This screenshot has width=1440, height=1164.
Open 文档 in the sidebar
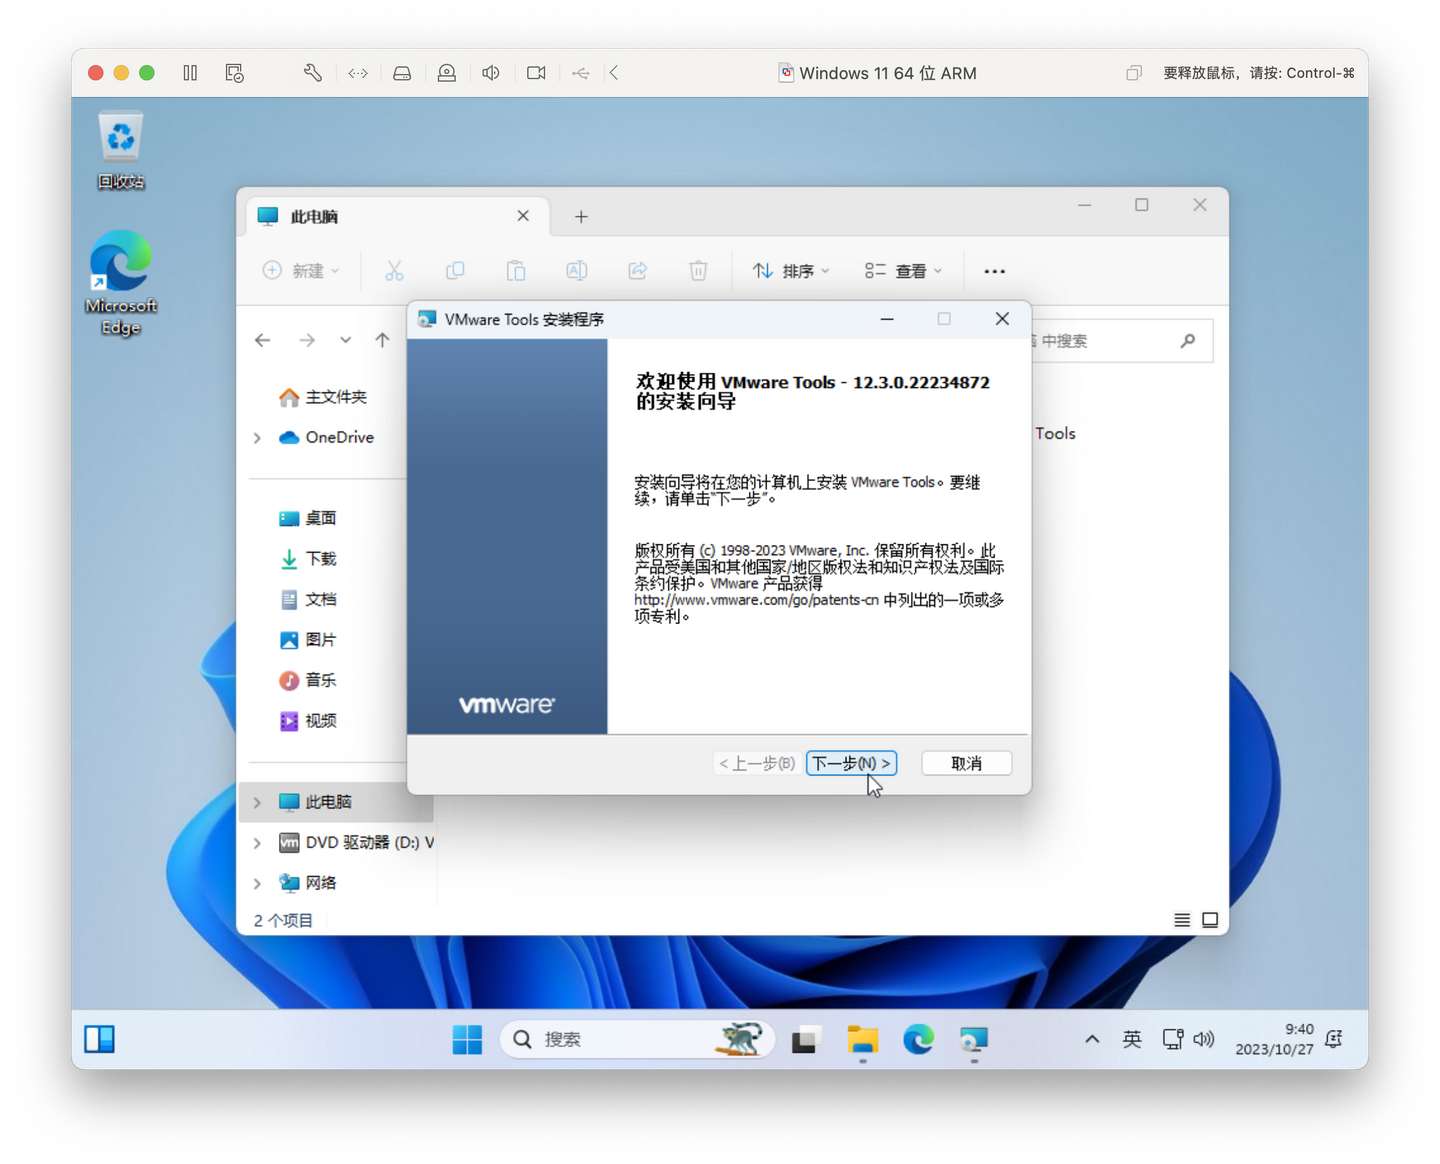click(x=308, y=599)
